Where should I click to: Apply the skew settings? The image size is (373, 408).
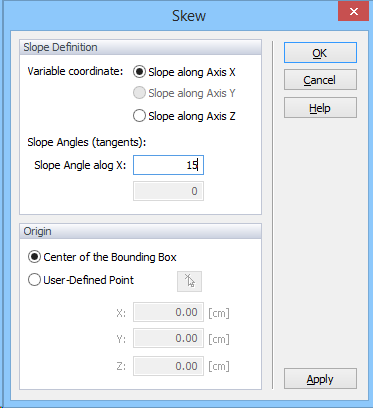pos(320,379)
